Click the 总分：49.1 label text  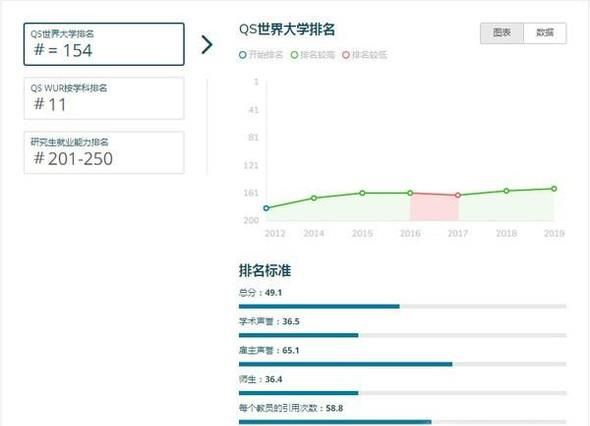(x=260, y=293)
